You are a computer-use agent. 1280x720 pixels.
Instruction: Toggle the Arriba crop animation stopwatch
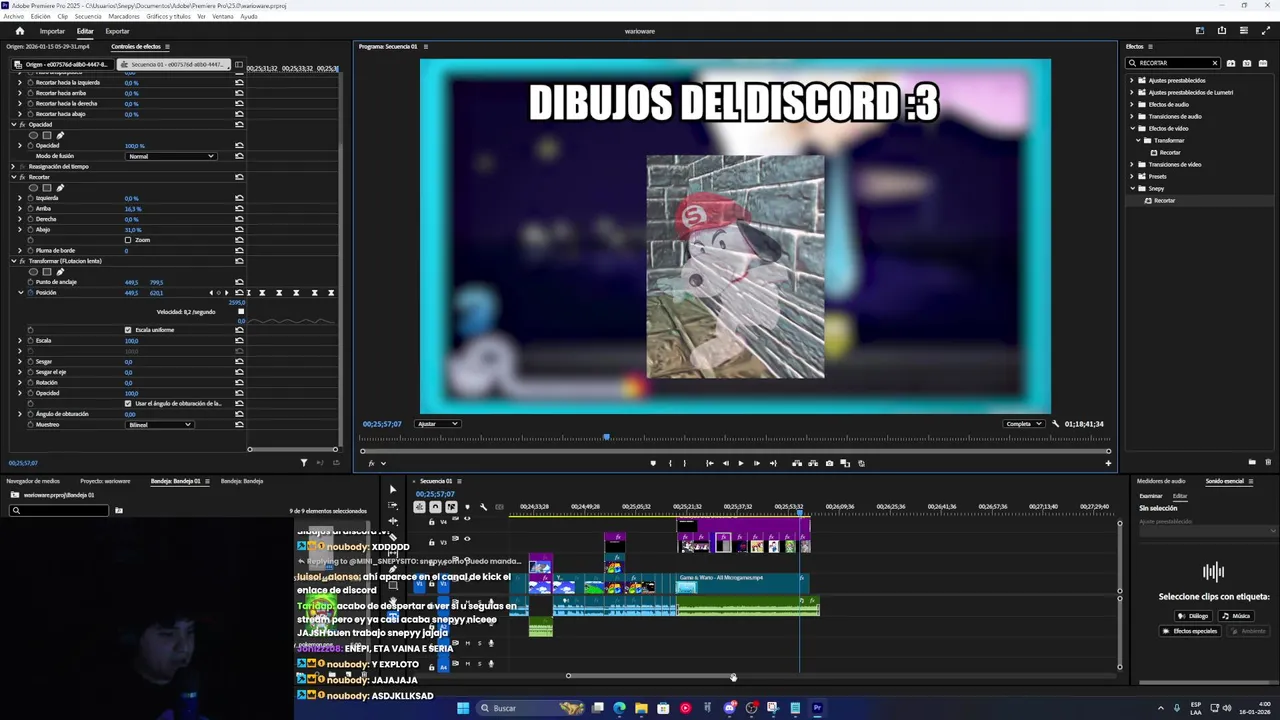[x=30, y=209]
